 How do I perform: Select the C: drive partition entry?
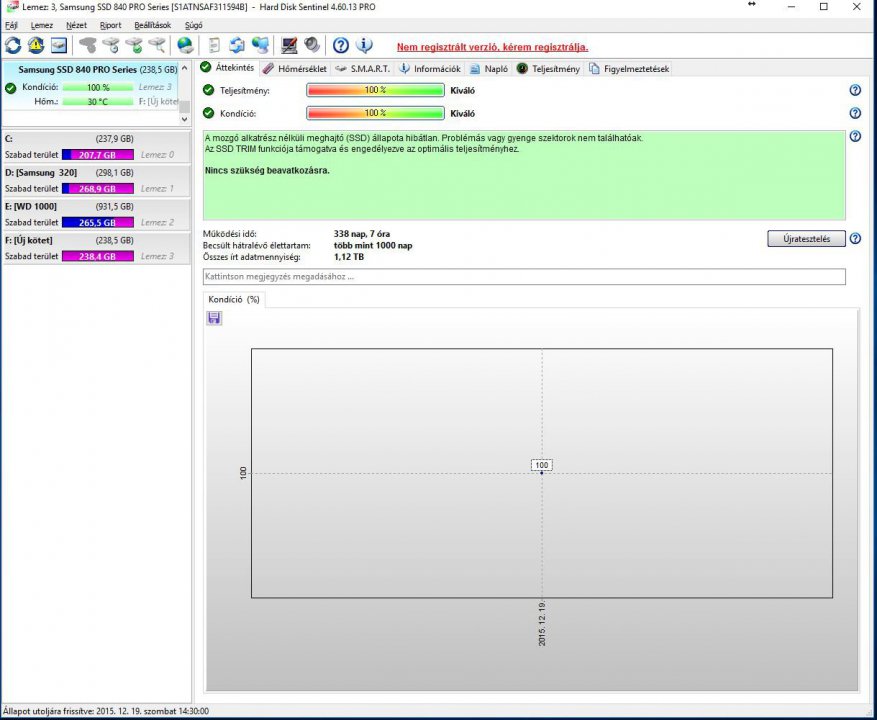pos(96,147)
